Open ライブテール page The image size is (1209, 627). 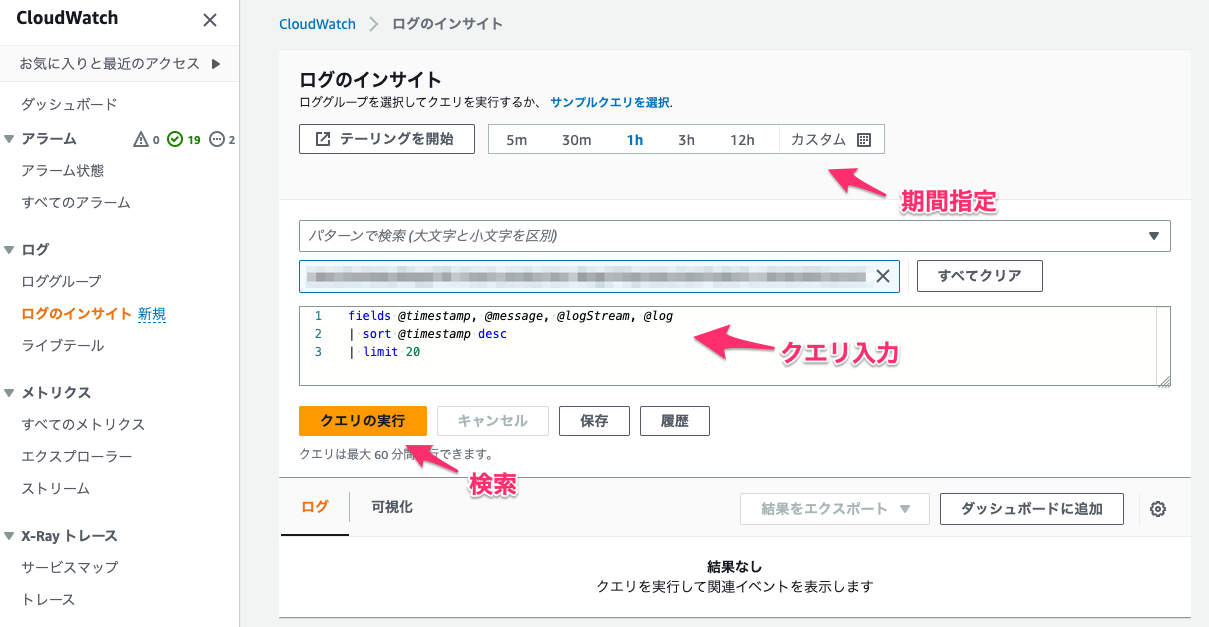point(62,346)
